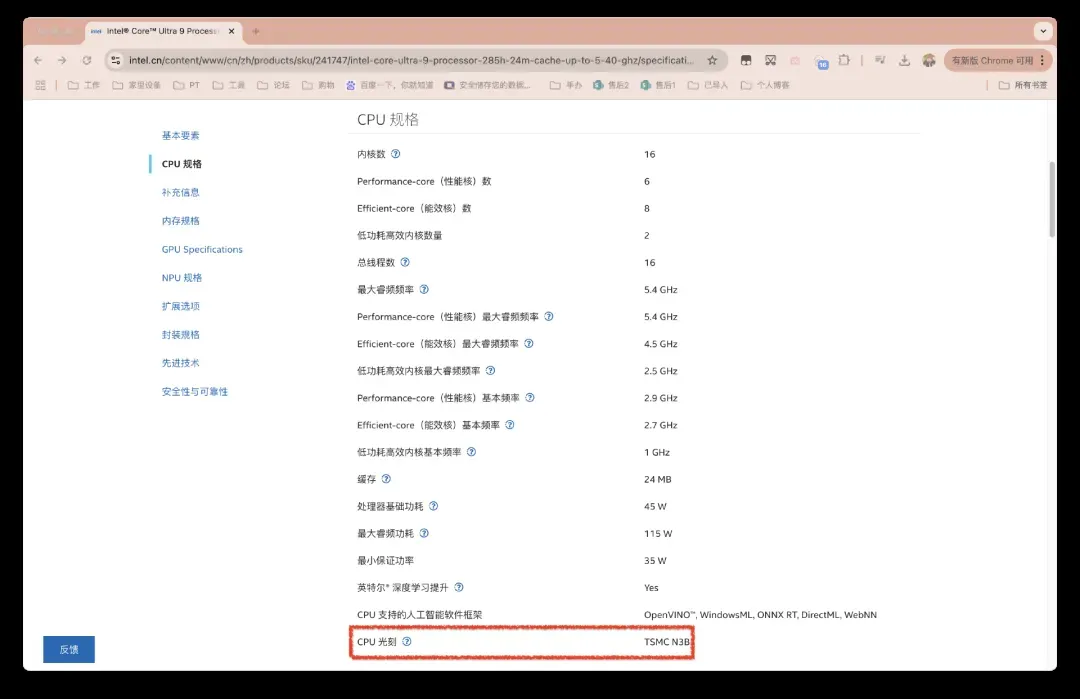Image resolution: width=1080 pixels, height=699 pixels.
Task: Click the info icon beside CPU 光刻
Action: pos(407,642)
